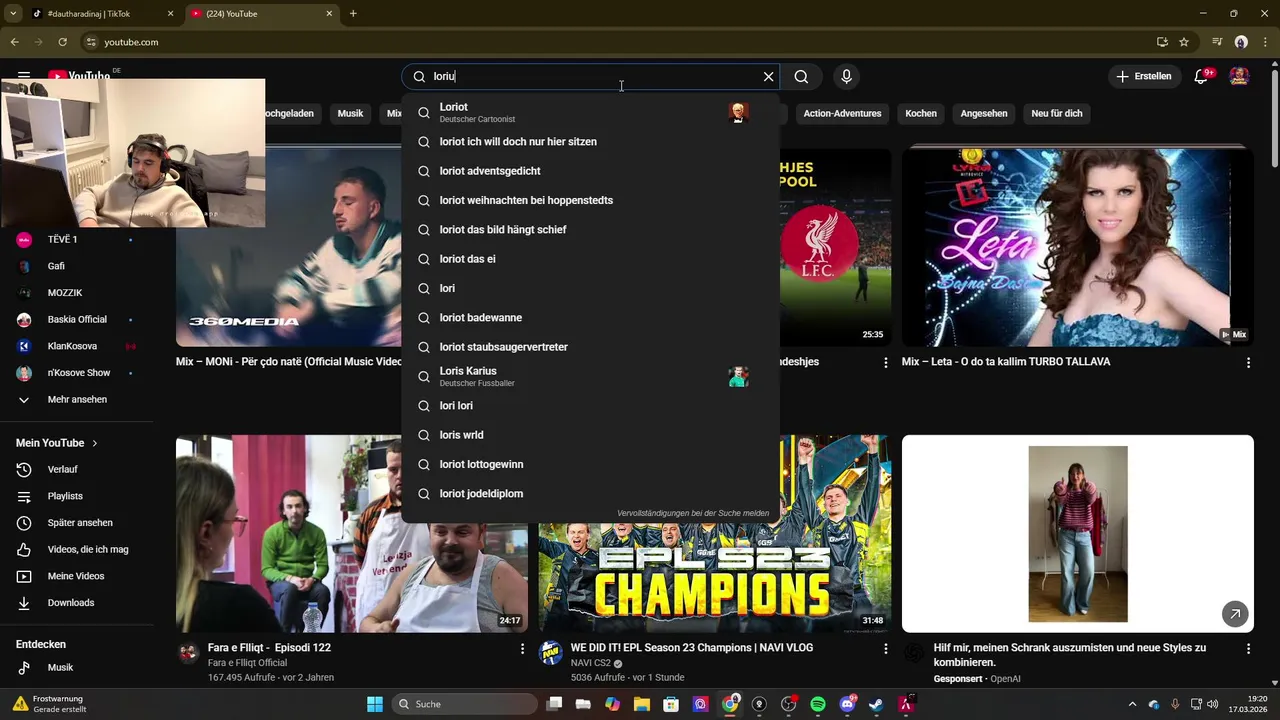Open the Chrome profile avatar
Image resolution: width=1280 pixels, height=720 pixels.
point(1241,42)
